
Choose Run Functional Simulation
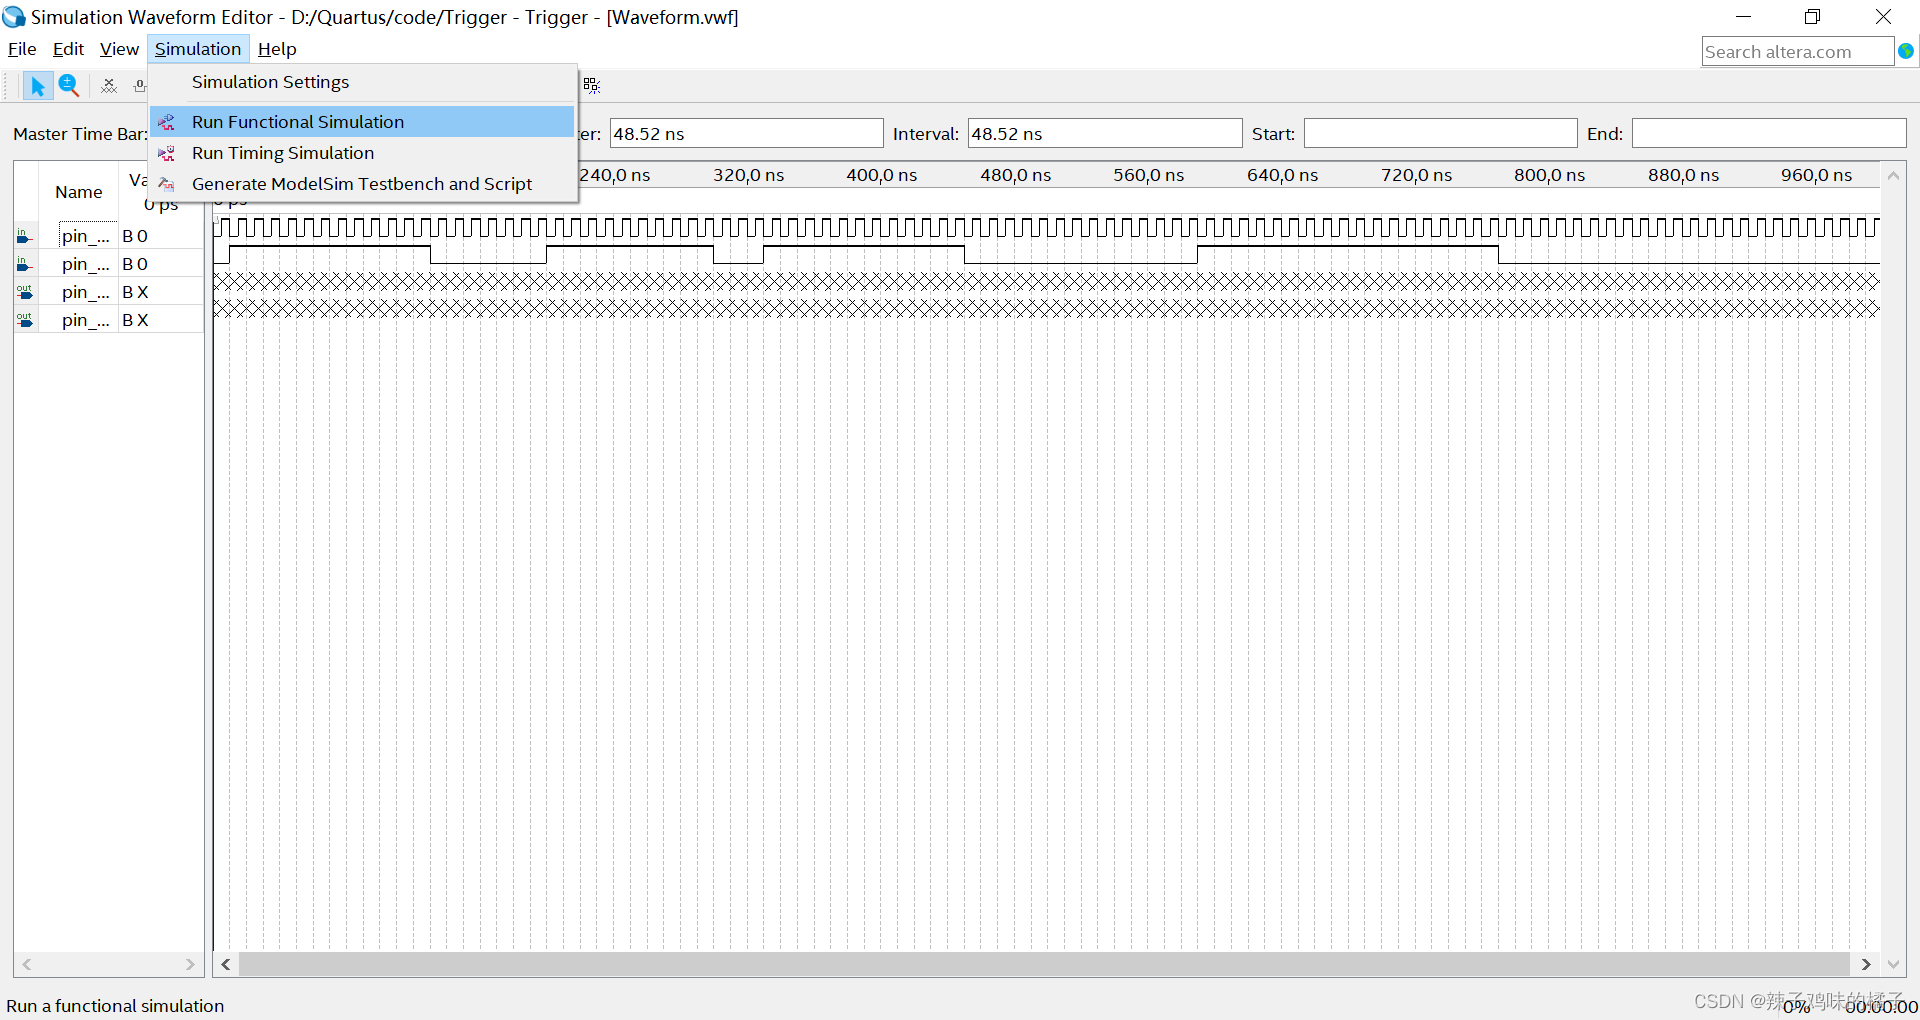coord(362,122)
